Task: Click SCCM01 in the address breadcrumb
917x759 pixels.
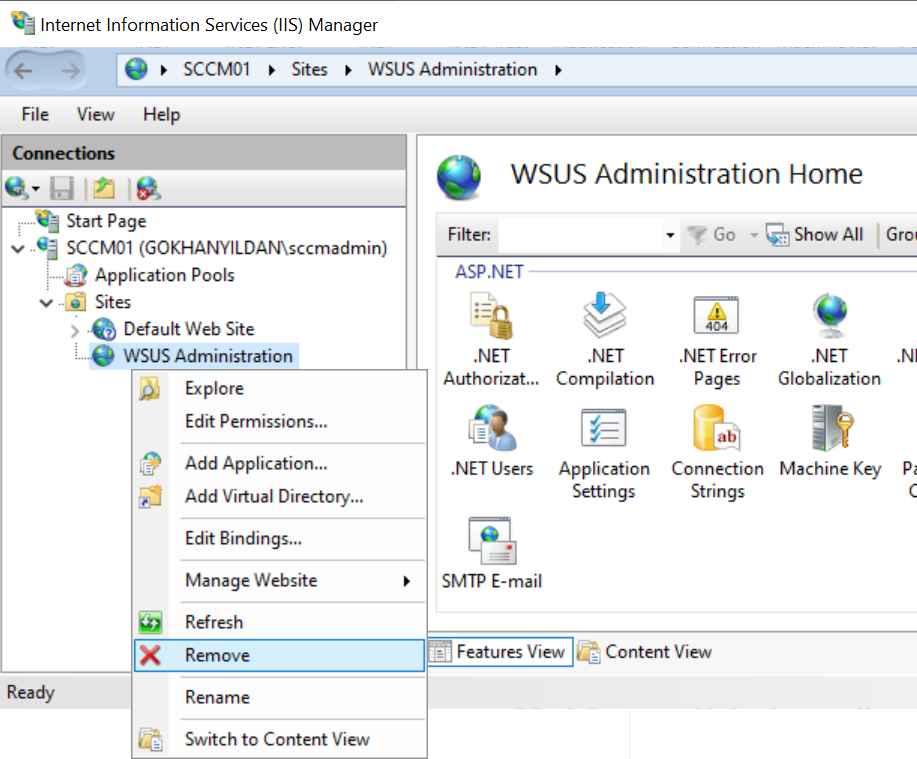Action: [217, 70]
